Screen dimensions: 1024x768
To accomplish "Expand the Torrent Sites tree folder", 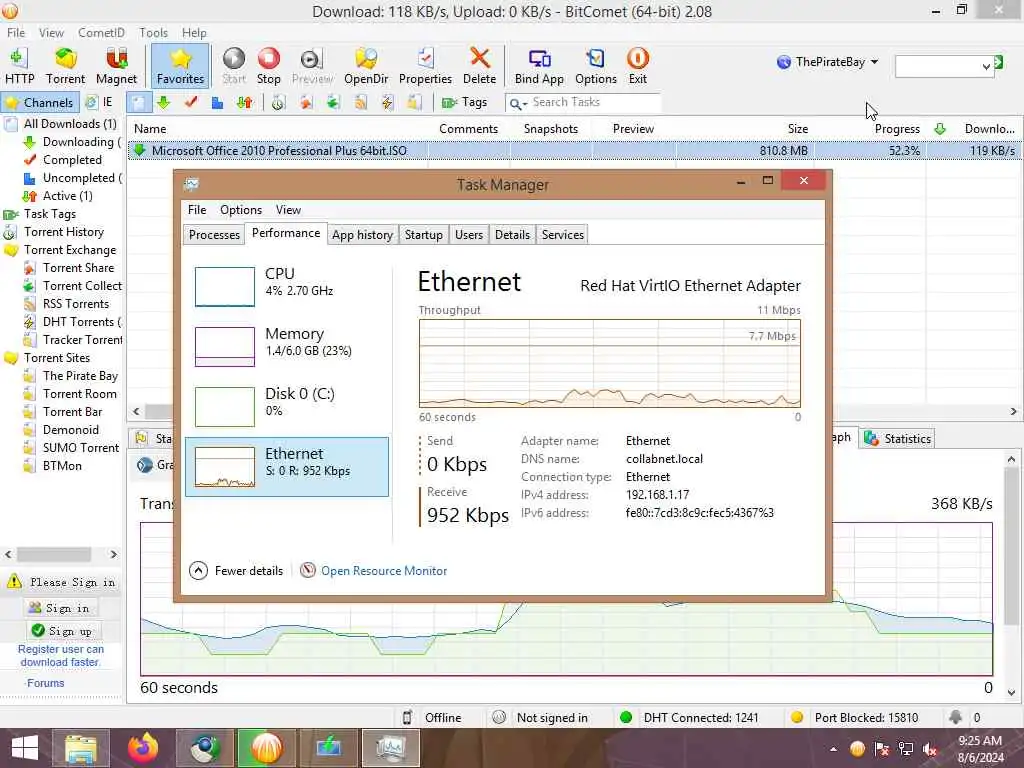I will 11,358.
